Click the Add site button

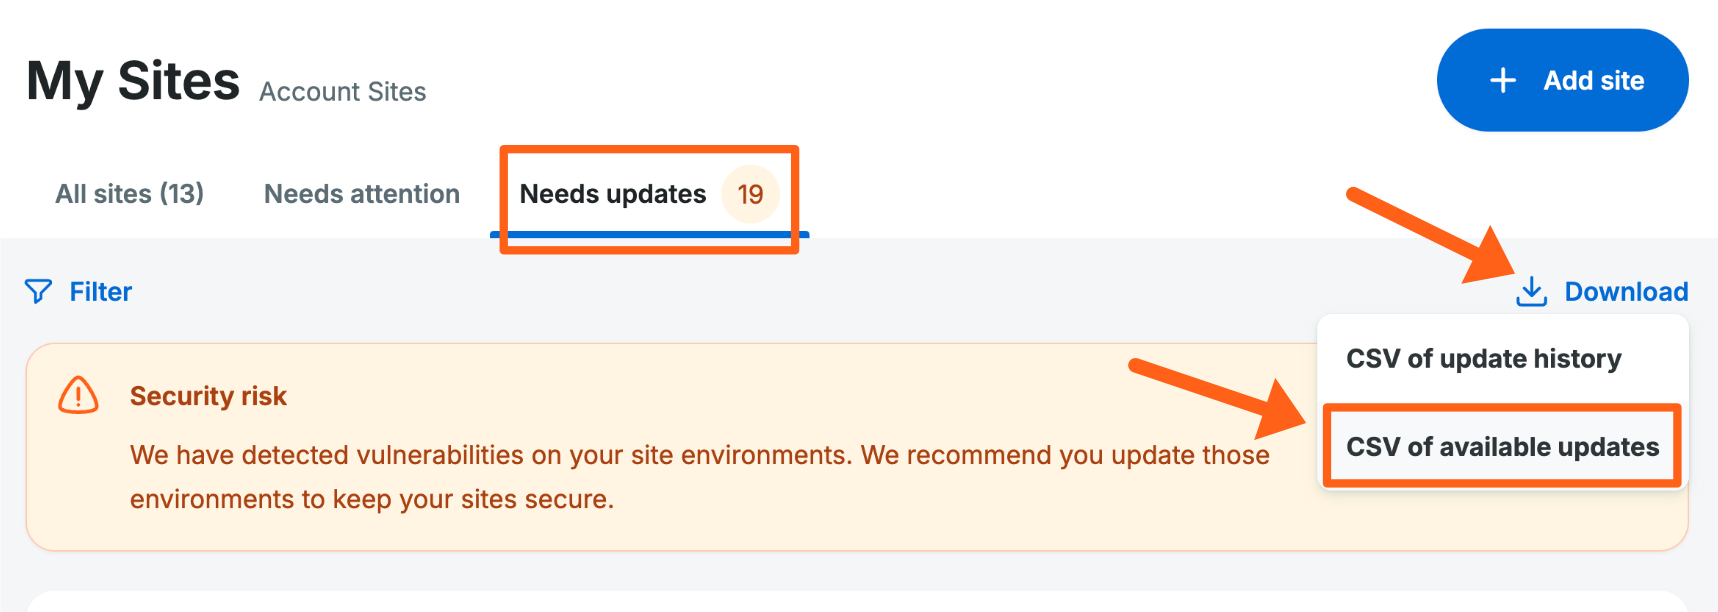pos(1562,80)
